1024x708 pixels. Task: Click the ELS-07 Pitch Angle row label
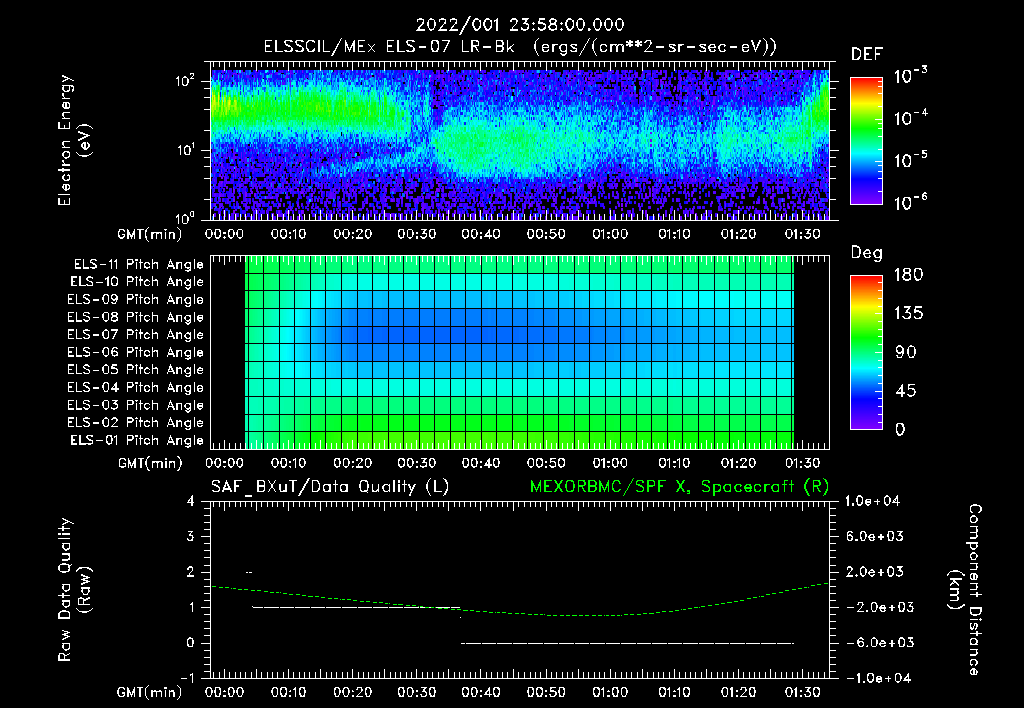click(135, 334)
